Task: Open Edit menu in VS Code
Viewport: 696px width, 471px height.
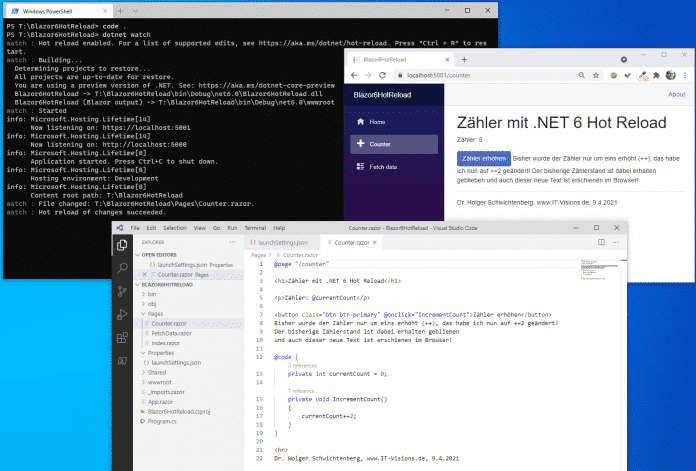Action: [x=151, y=228]
